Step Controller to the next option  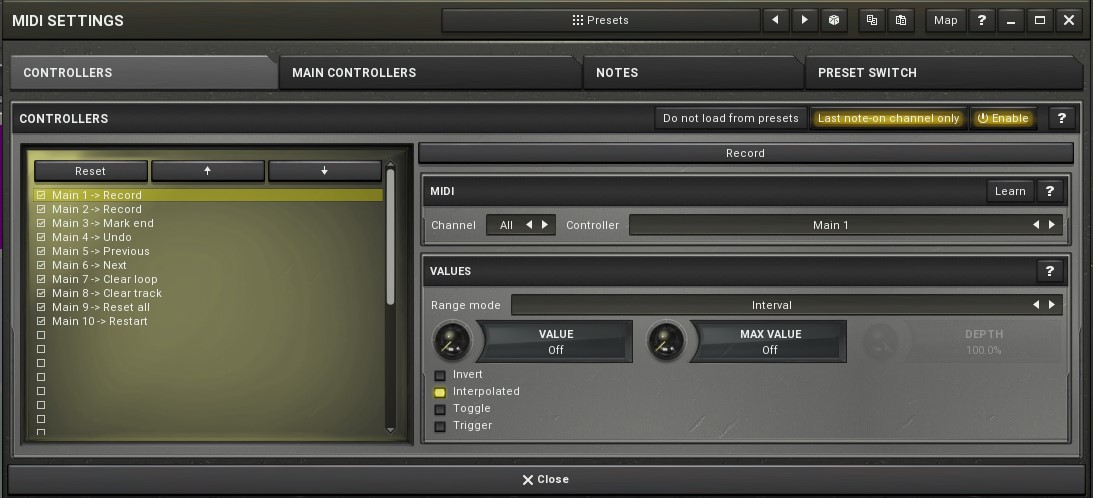click(1052, 225)
